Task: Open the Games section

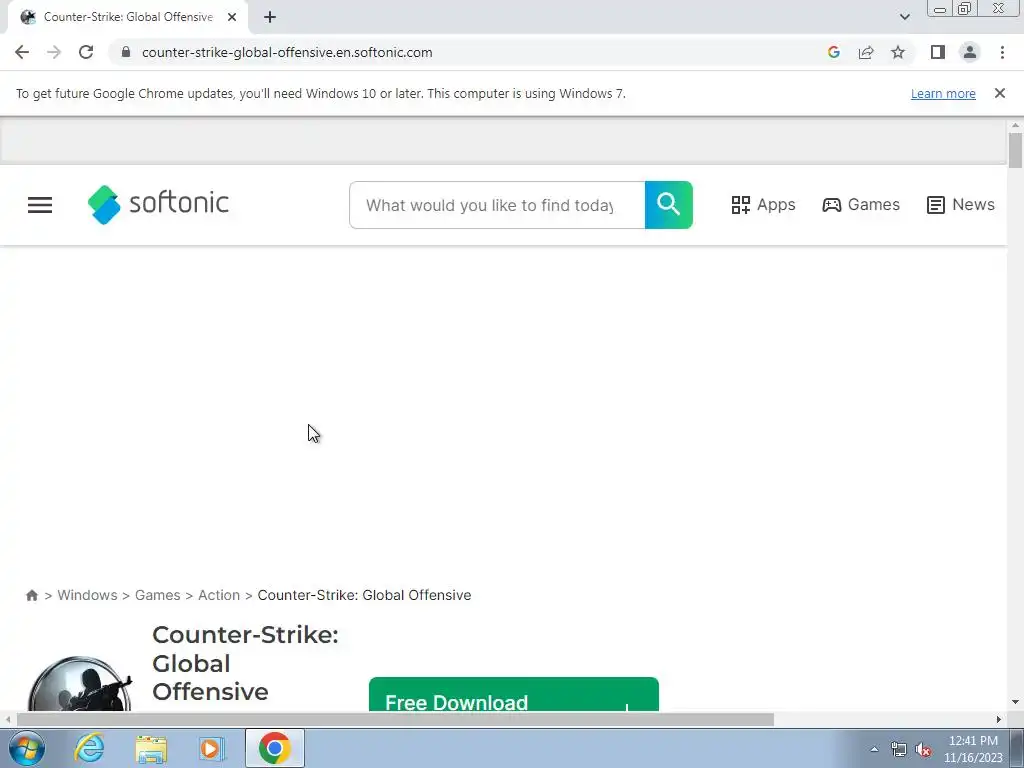Action: pyautogui.click(x=861, y=204)
